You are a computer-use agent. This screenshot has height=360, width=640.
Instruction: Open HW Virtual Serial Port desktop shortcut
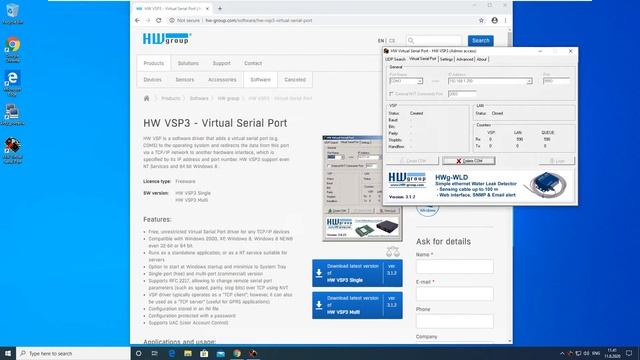(13, 150)
